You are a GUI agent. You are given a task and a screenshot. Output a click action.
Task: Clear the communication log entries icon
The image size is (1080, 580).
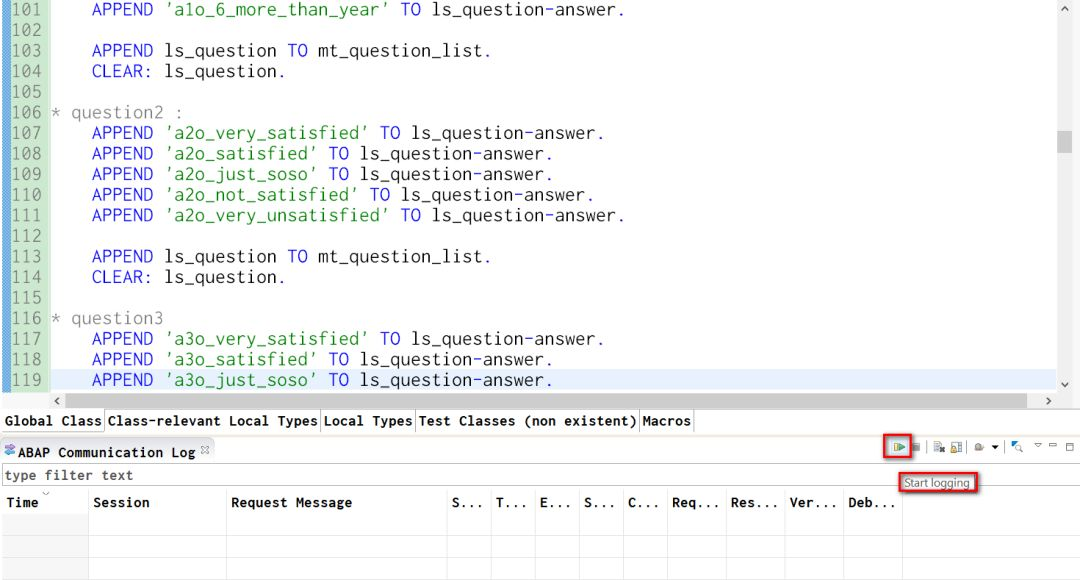click(x=939, y=447)
